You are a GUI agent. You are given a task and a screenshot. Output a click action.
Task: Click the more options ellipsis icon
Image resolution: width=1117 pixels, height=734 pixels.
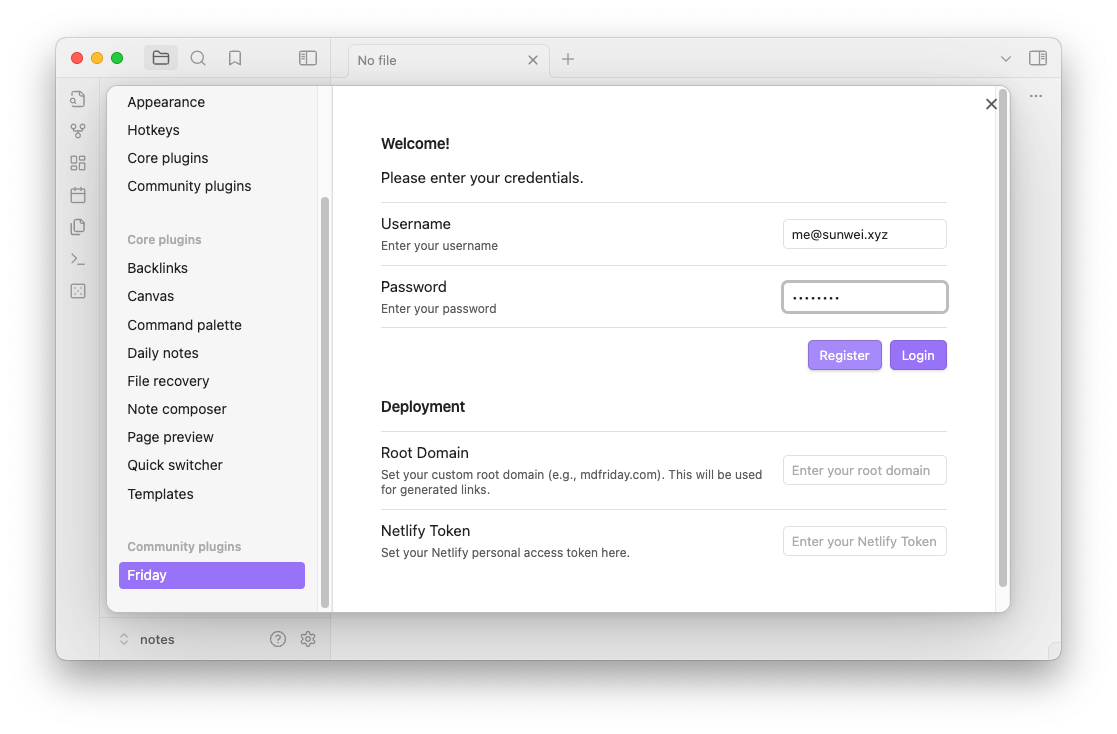click(1036, 96)
